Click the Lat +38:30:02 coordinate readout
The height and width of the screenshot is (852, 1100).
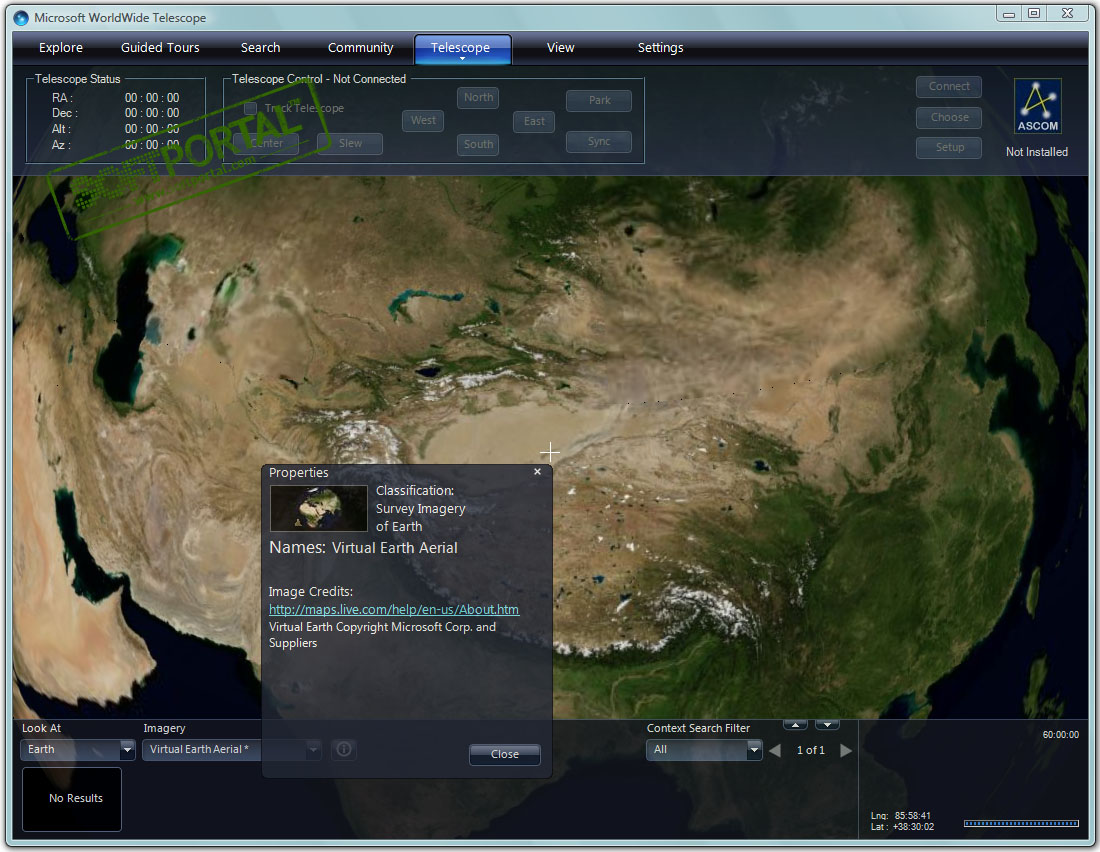[x=902, y=827]
